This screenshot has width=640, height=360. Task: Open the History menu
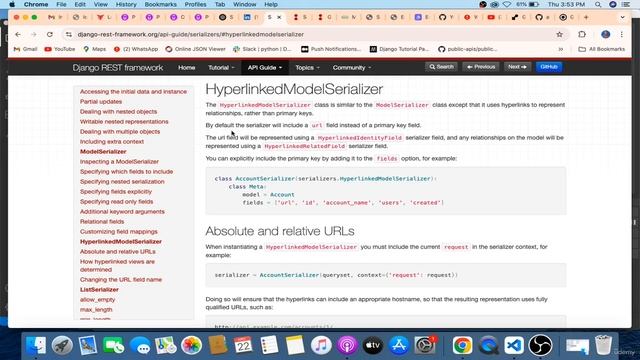126,4
